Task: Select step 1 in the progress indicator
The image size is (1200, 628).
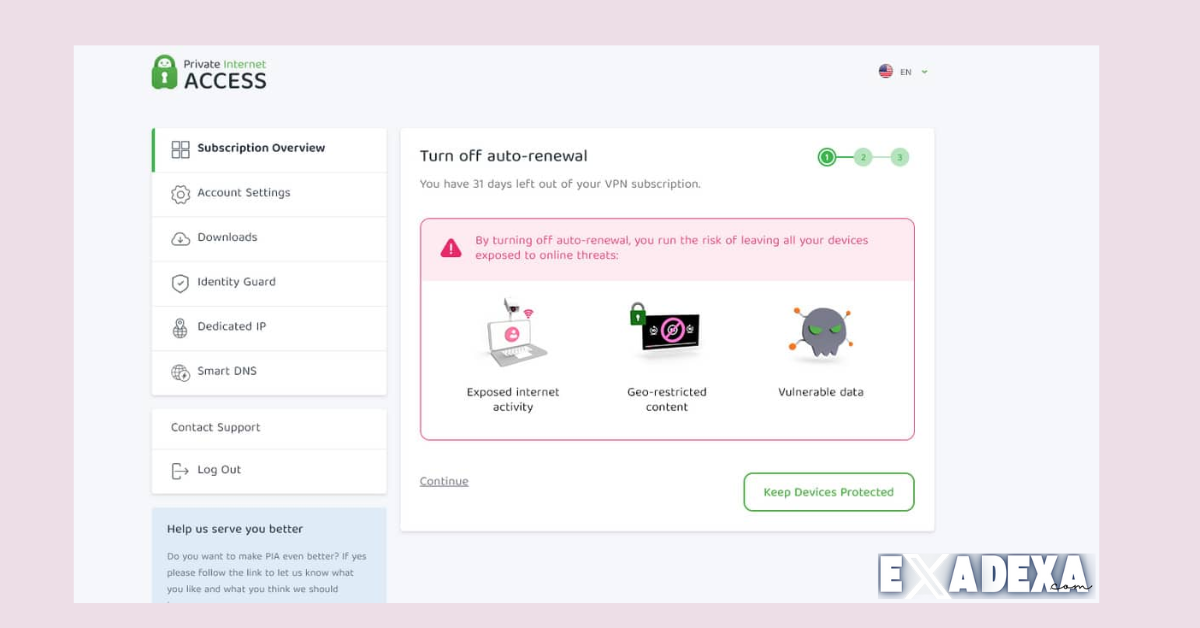Action: (825, 157)
